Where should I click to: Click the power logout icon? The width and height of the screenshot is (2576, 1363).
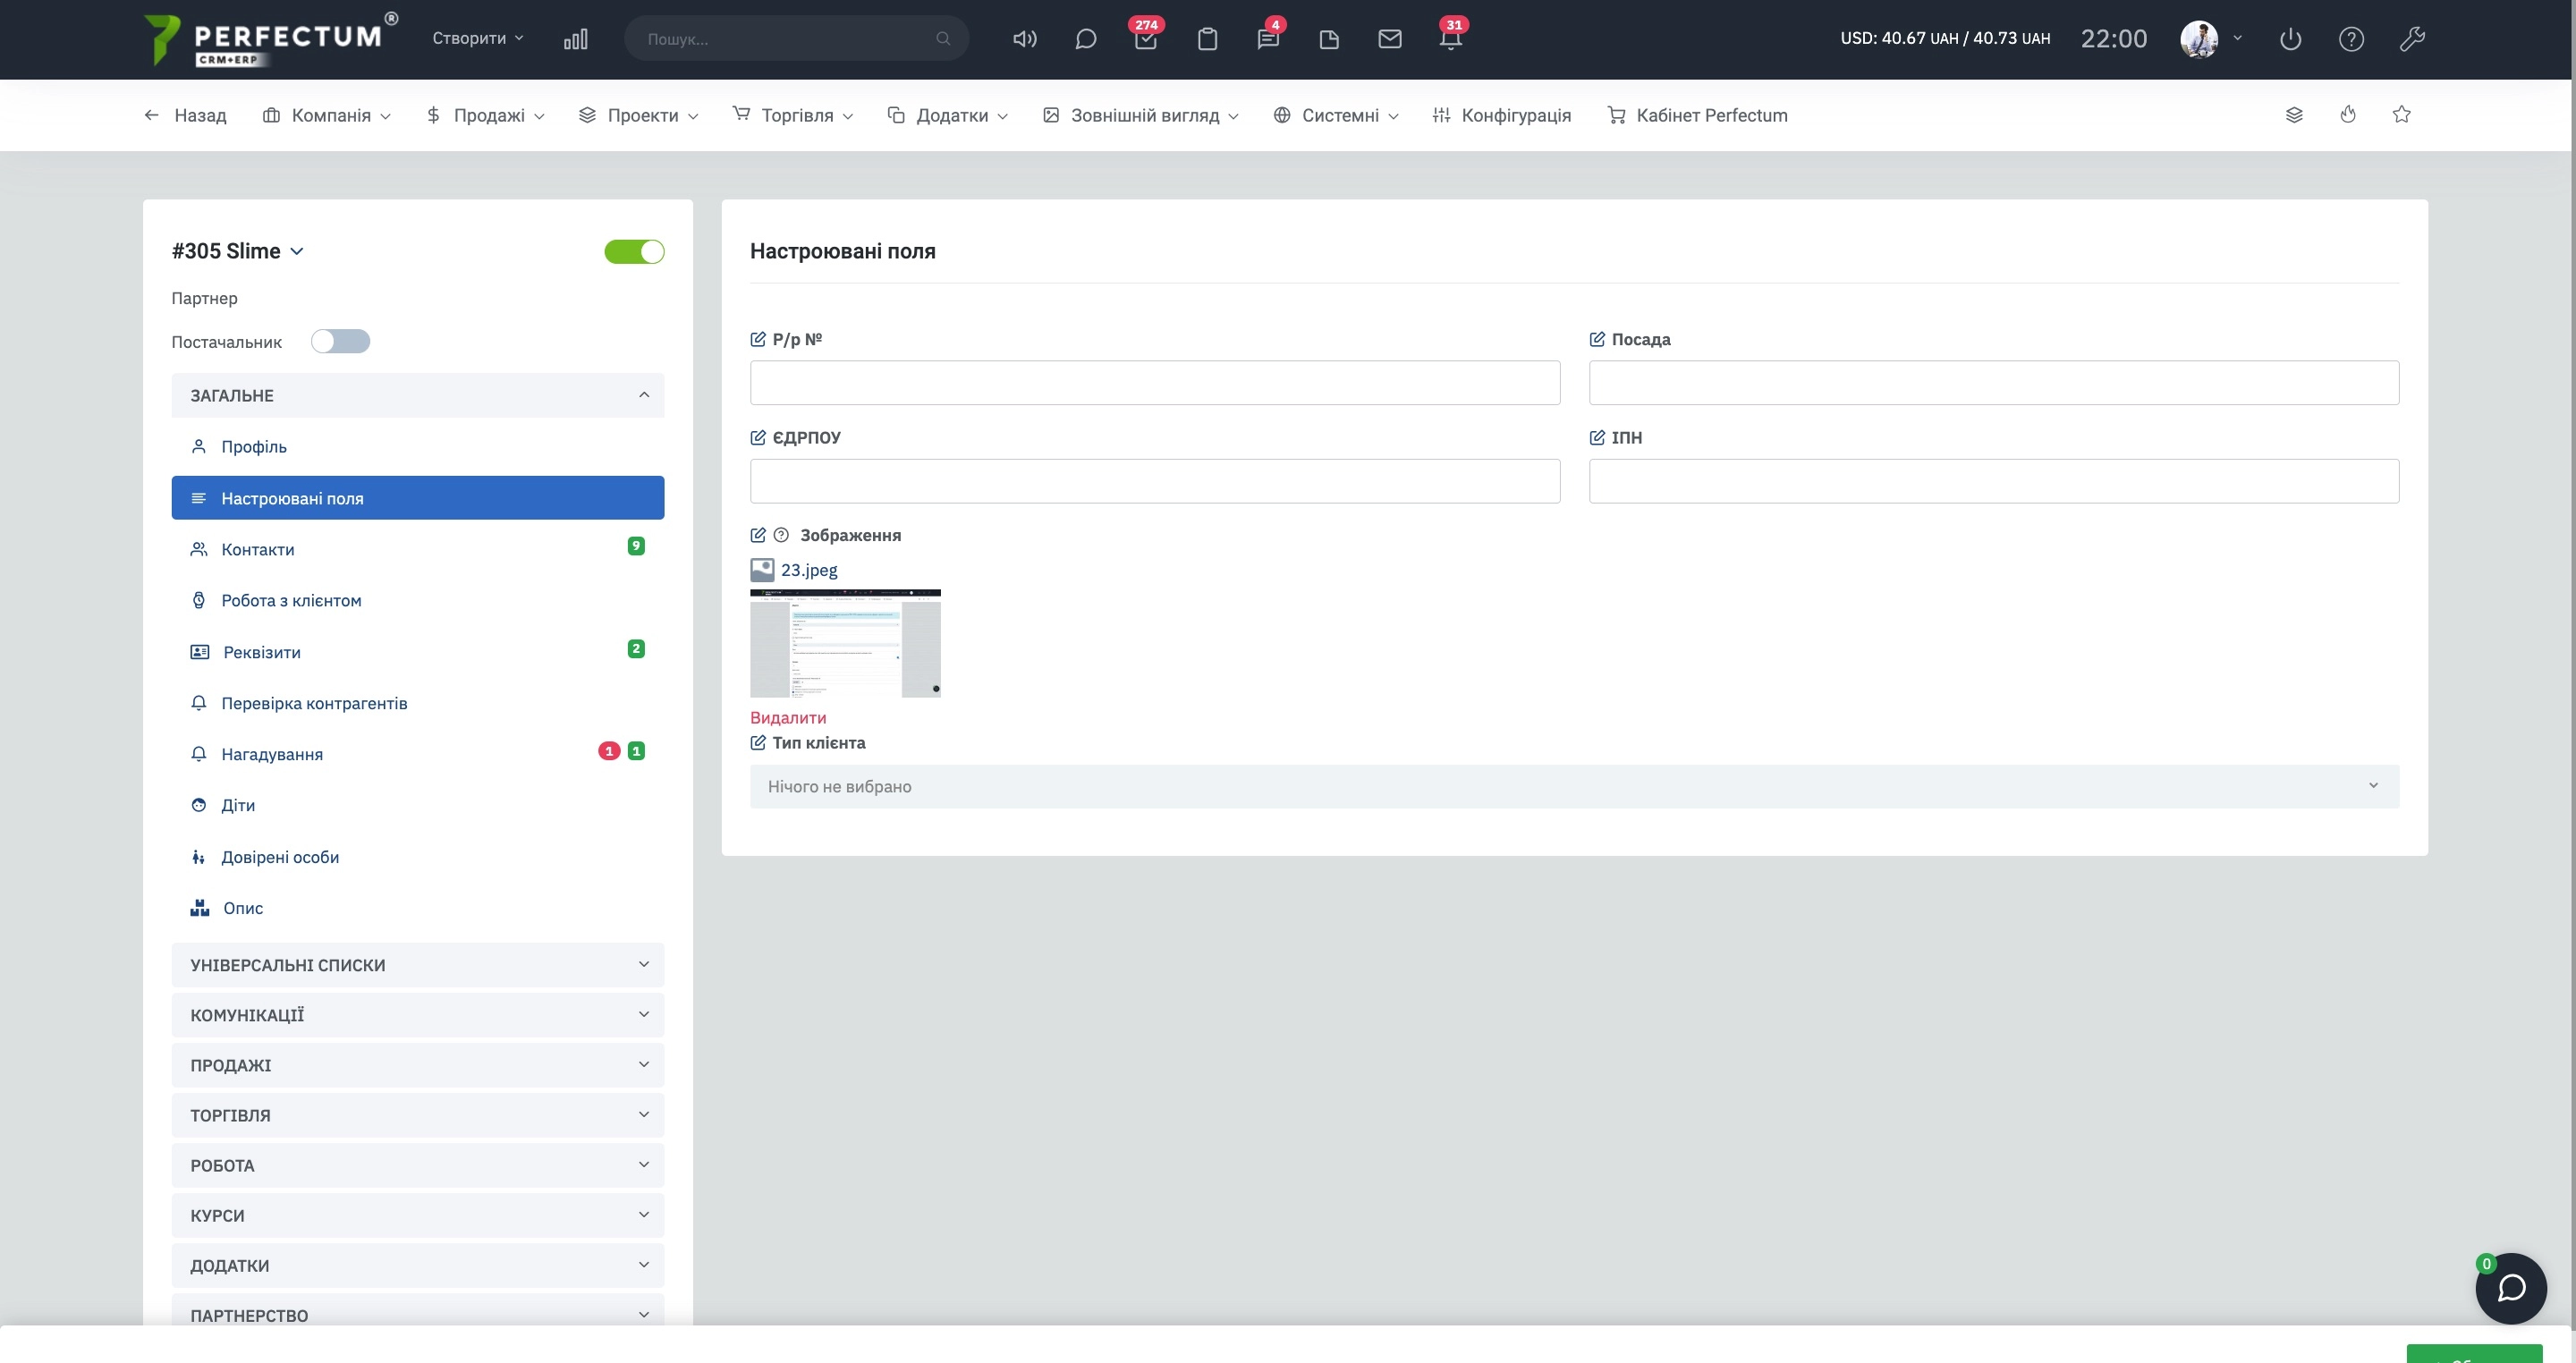[x=2290, y=39]
